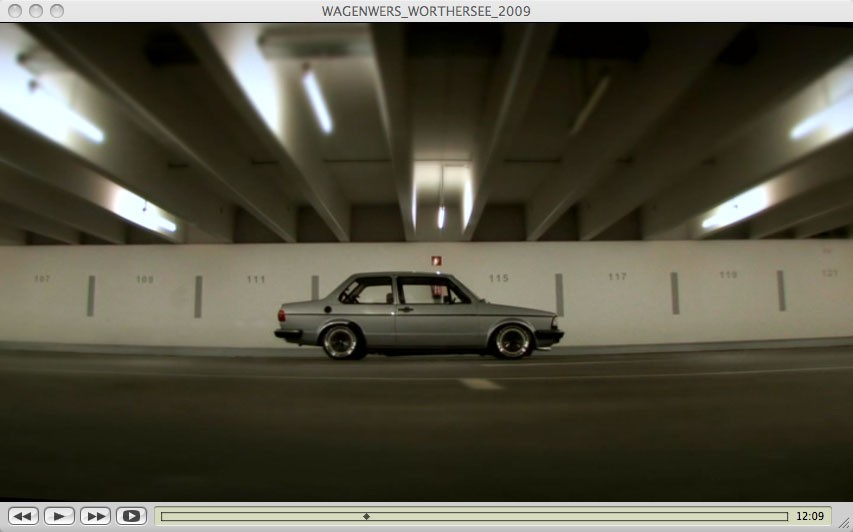Click the fourth playback mode button
853x532 pixels.
pyautogui.click(x=131, y=516)
